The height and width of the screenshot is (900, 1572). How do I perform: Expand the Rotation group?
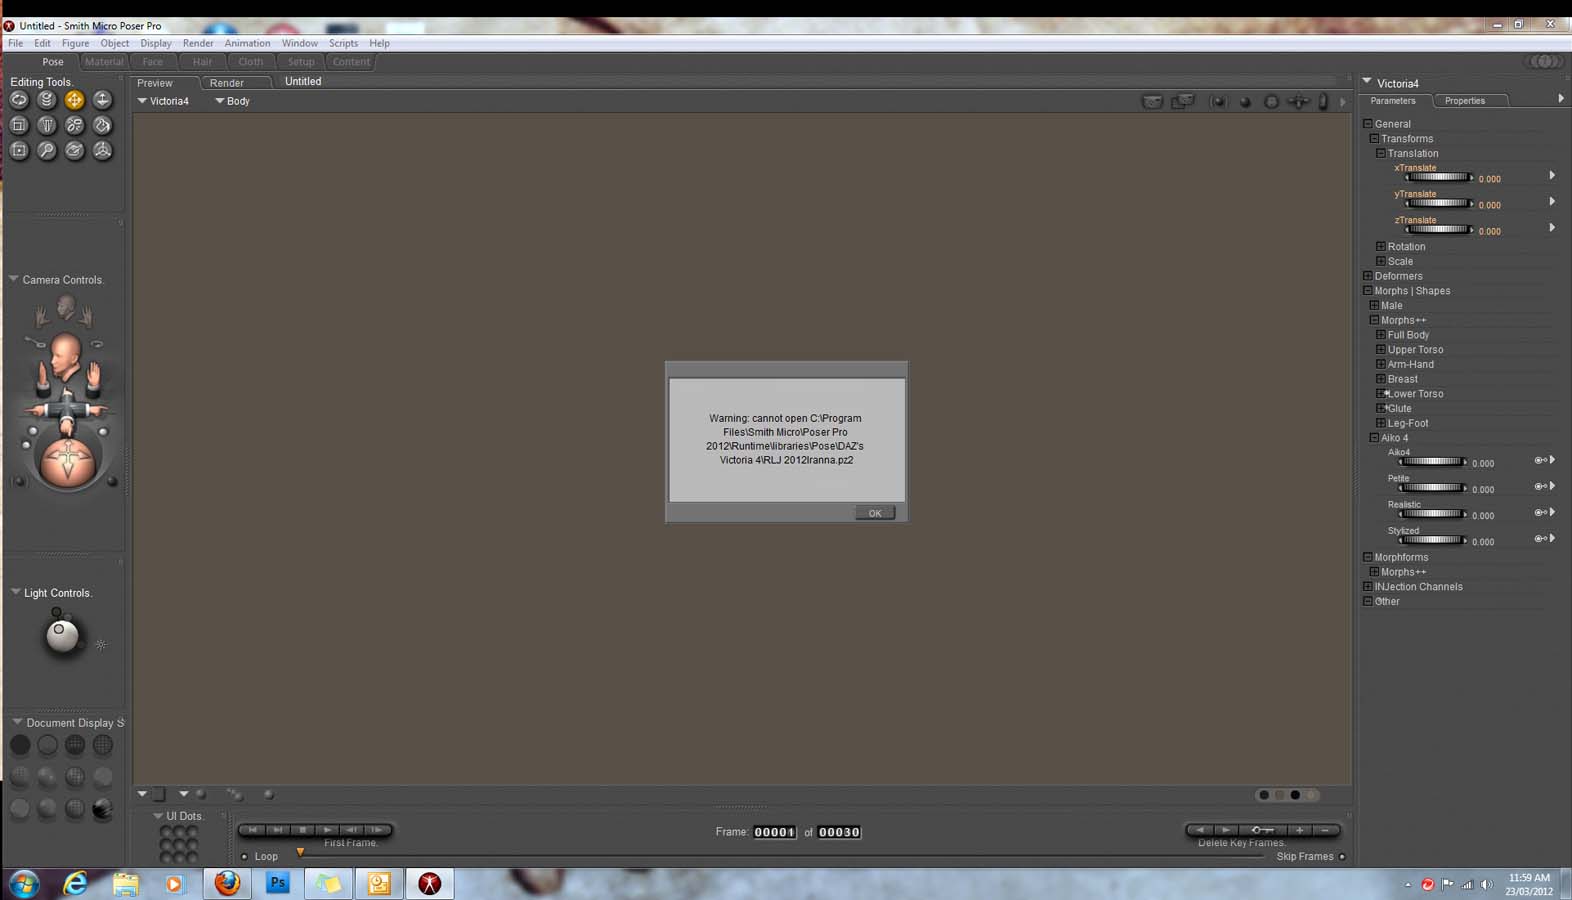click(x=1381, y=246)
